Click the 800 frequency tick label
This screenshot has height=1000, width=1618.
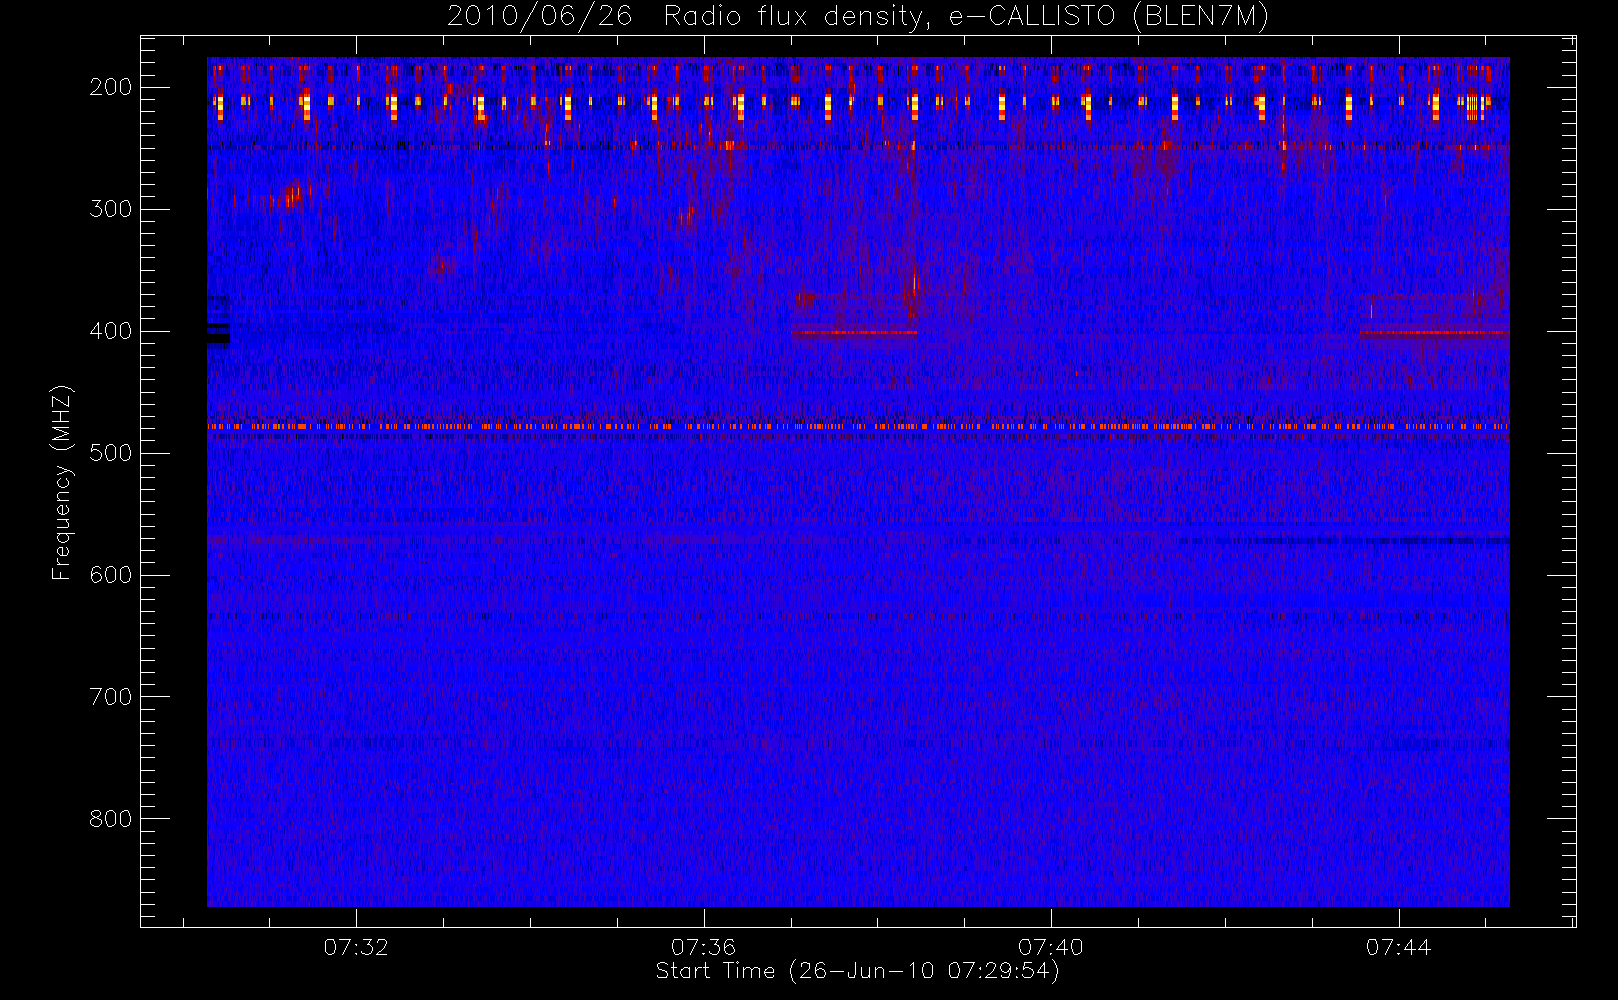click(111, 819)
